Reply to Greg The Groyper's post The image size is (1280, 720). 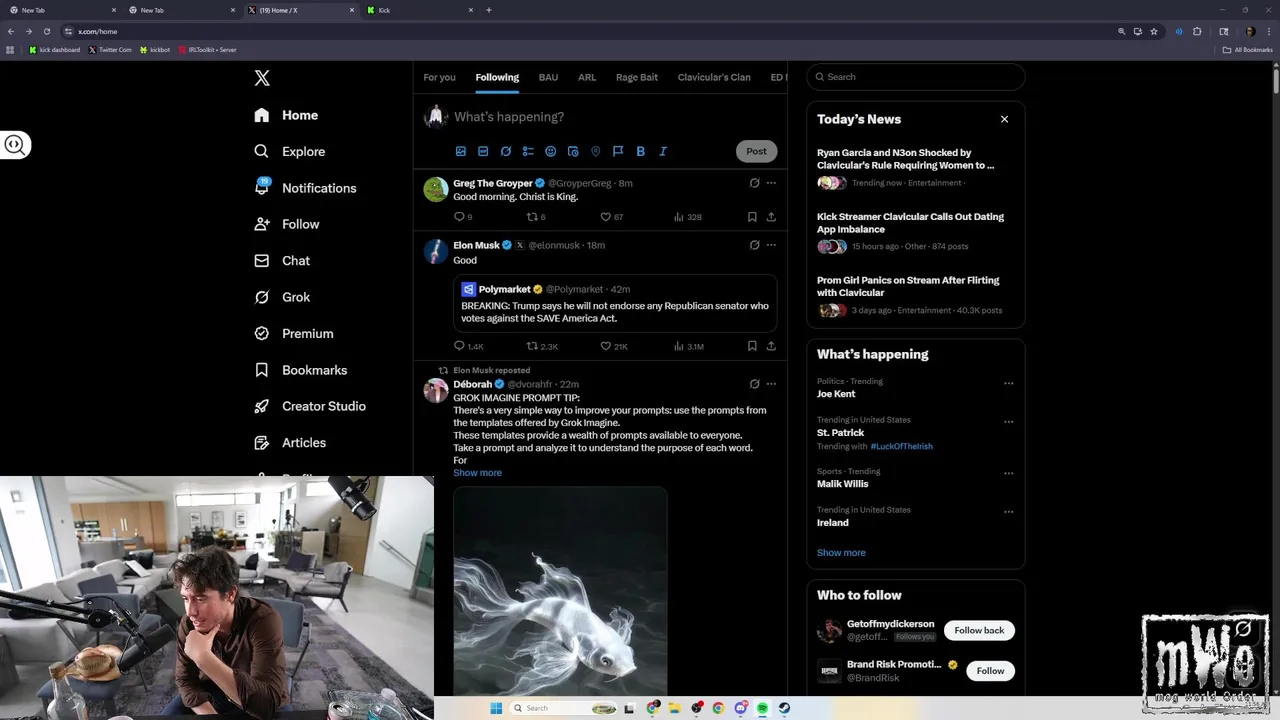coord(460,217)
